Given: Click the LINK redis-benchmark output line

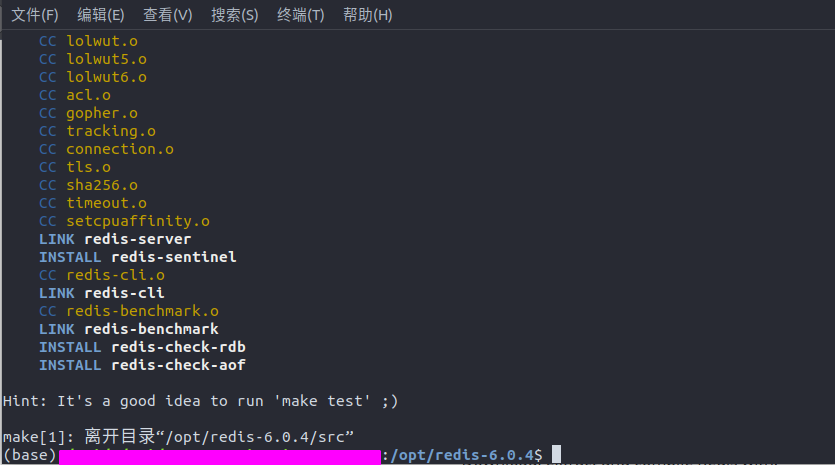Looking at the screenshot, I should (x=129, y=329).
